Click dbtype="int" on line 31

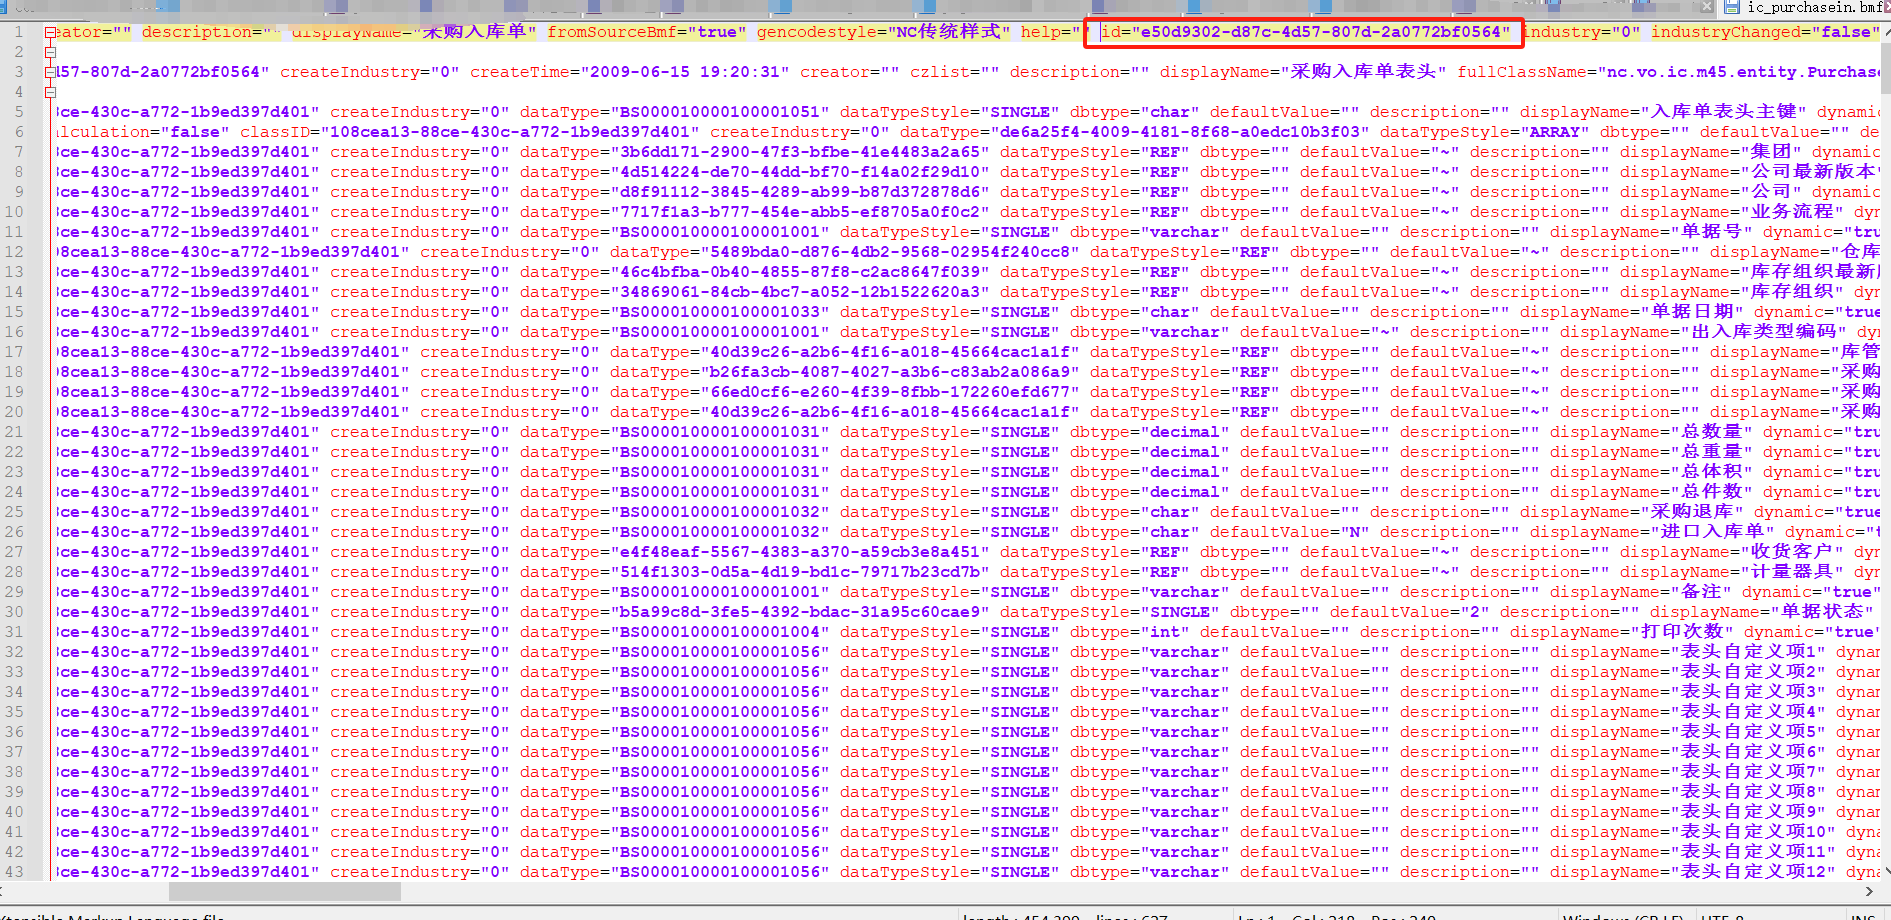(1130, 632)
